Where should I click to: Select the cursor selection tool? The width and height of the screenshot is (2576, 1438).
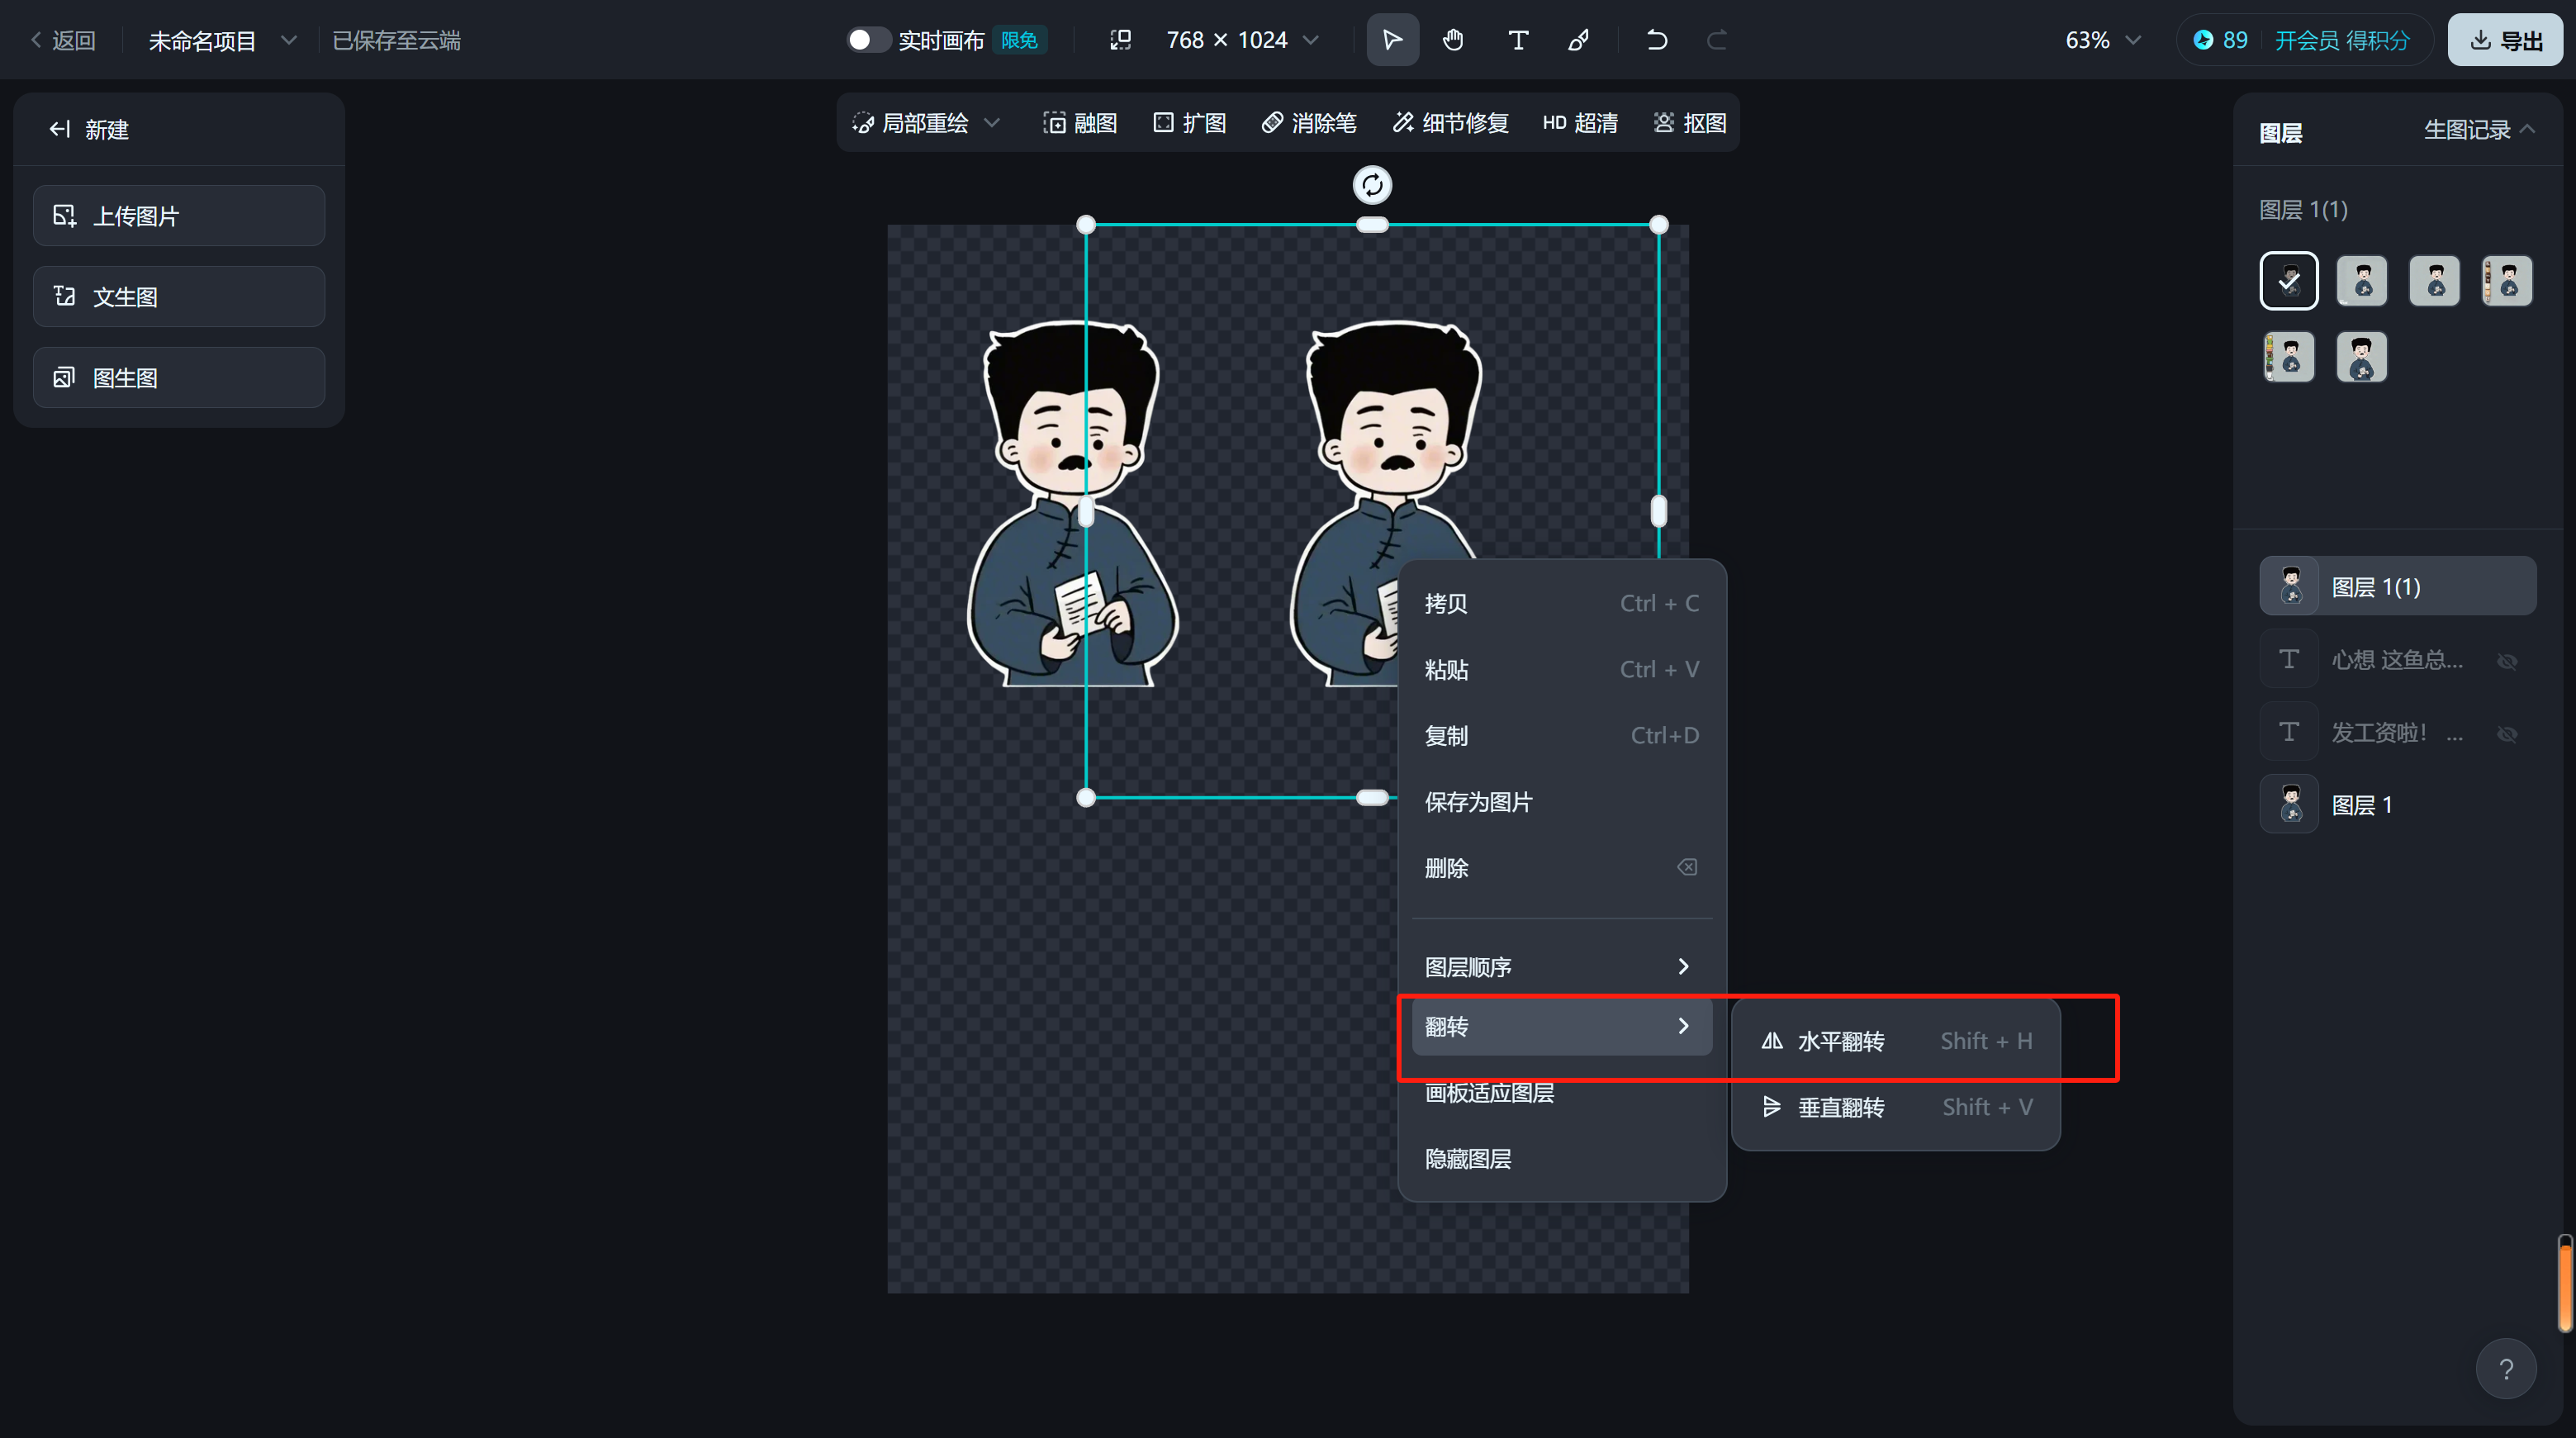1392,40
